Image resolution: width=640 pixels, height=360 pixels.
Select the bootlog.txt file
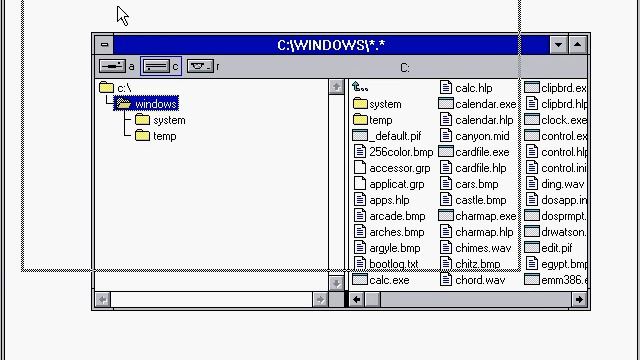[x=386, y=264]
